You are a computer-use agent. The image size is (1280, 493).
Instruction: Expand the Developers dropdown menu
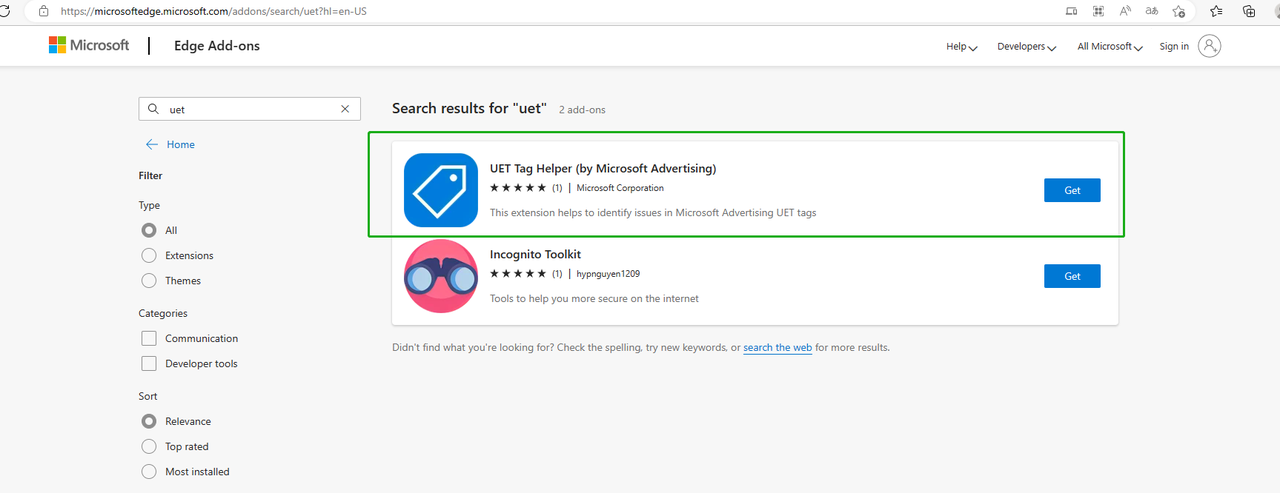1026,46
